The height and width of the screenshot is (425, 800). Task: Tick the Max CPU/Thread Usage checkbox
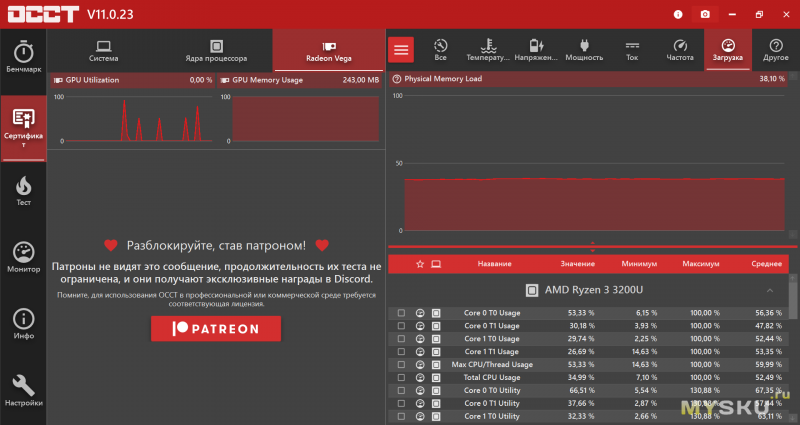[x=402, y=364]
